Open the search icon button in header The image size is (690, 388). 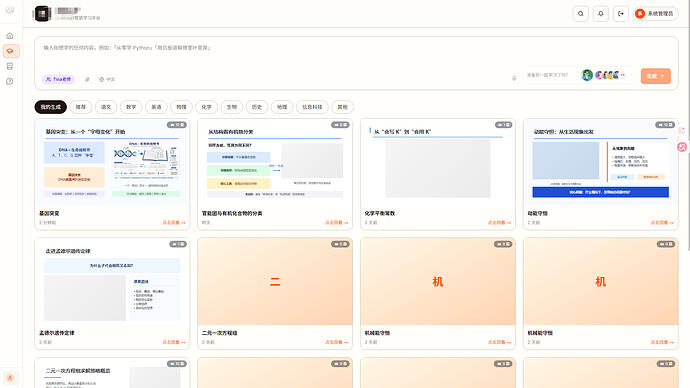pos(580,14)
